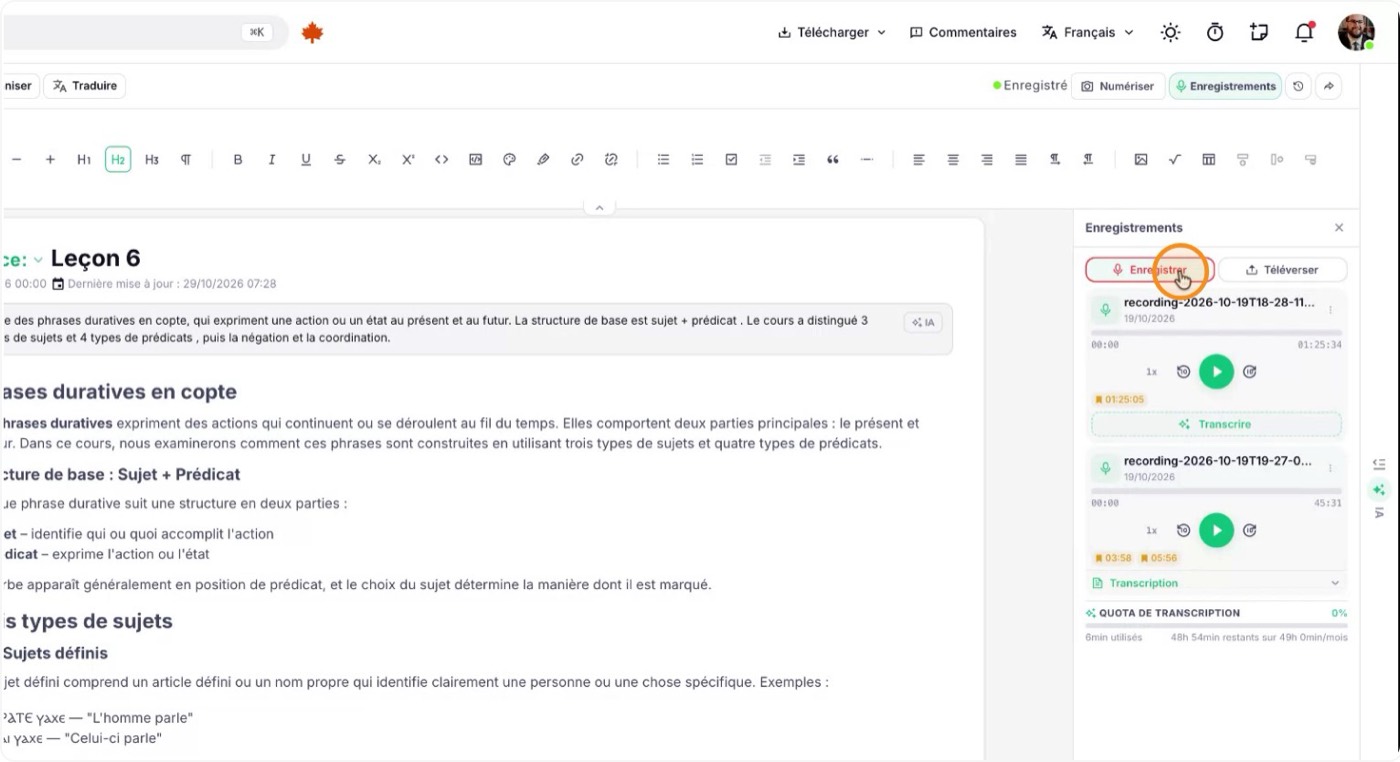Insert a table
The height and width of the screenshot is (762, 1400).
(x=1209, y=159)
